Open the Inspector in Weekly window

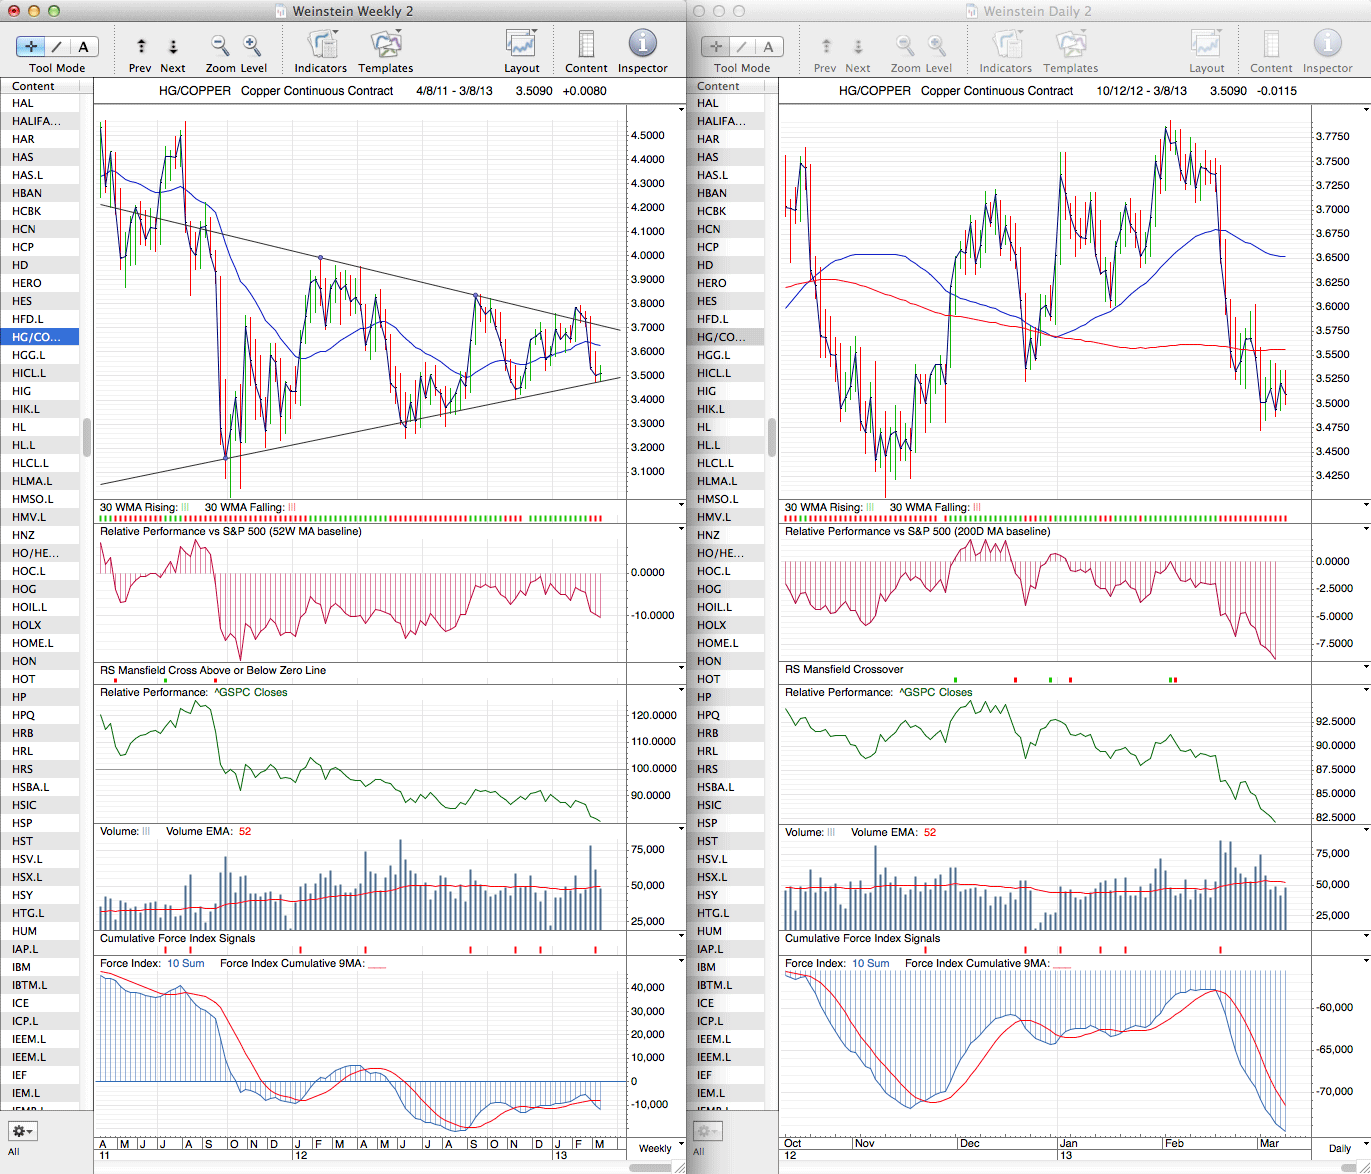(x=642, y=45)
